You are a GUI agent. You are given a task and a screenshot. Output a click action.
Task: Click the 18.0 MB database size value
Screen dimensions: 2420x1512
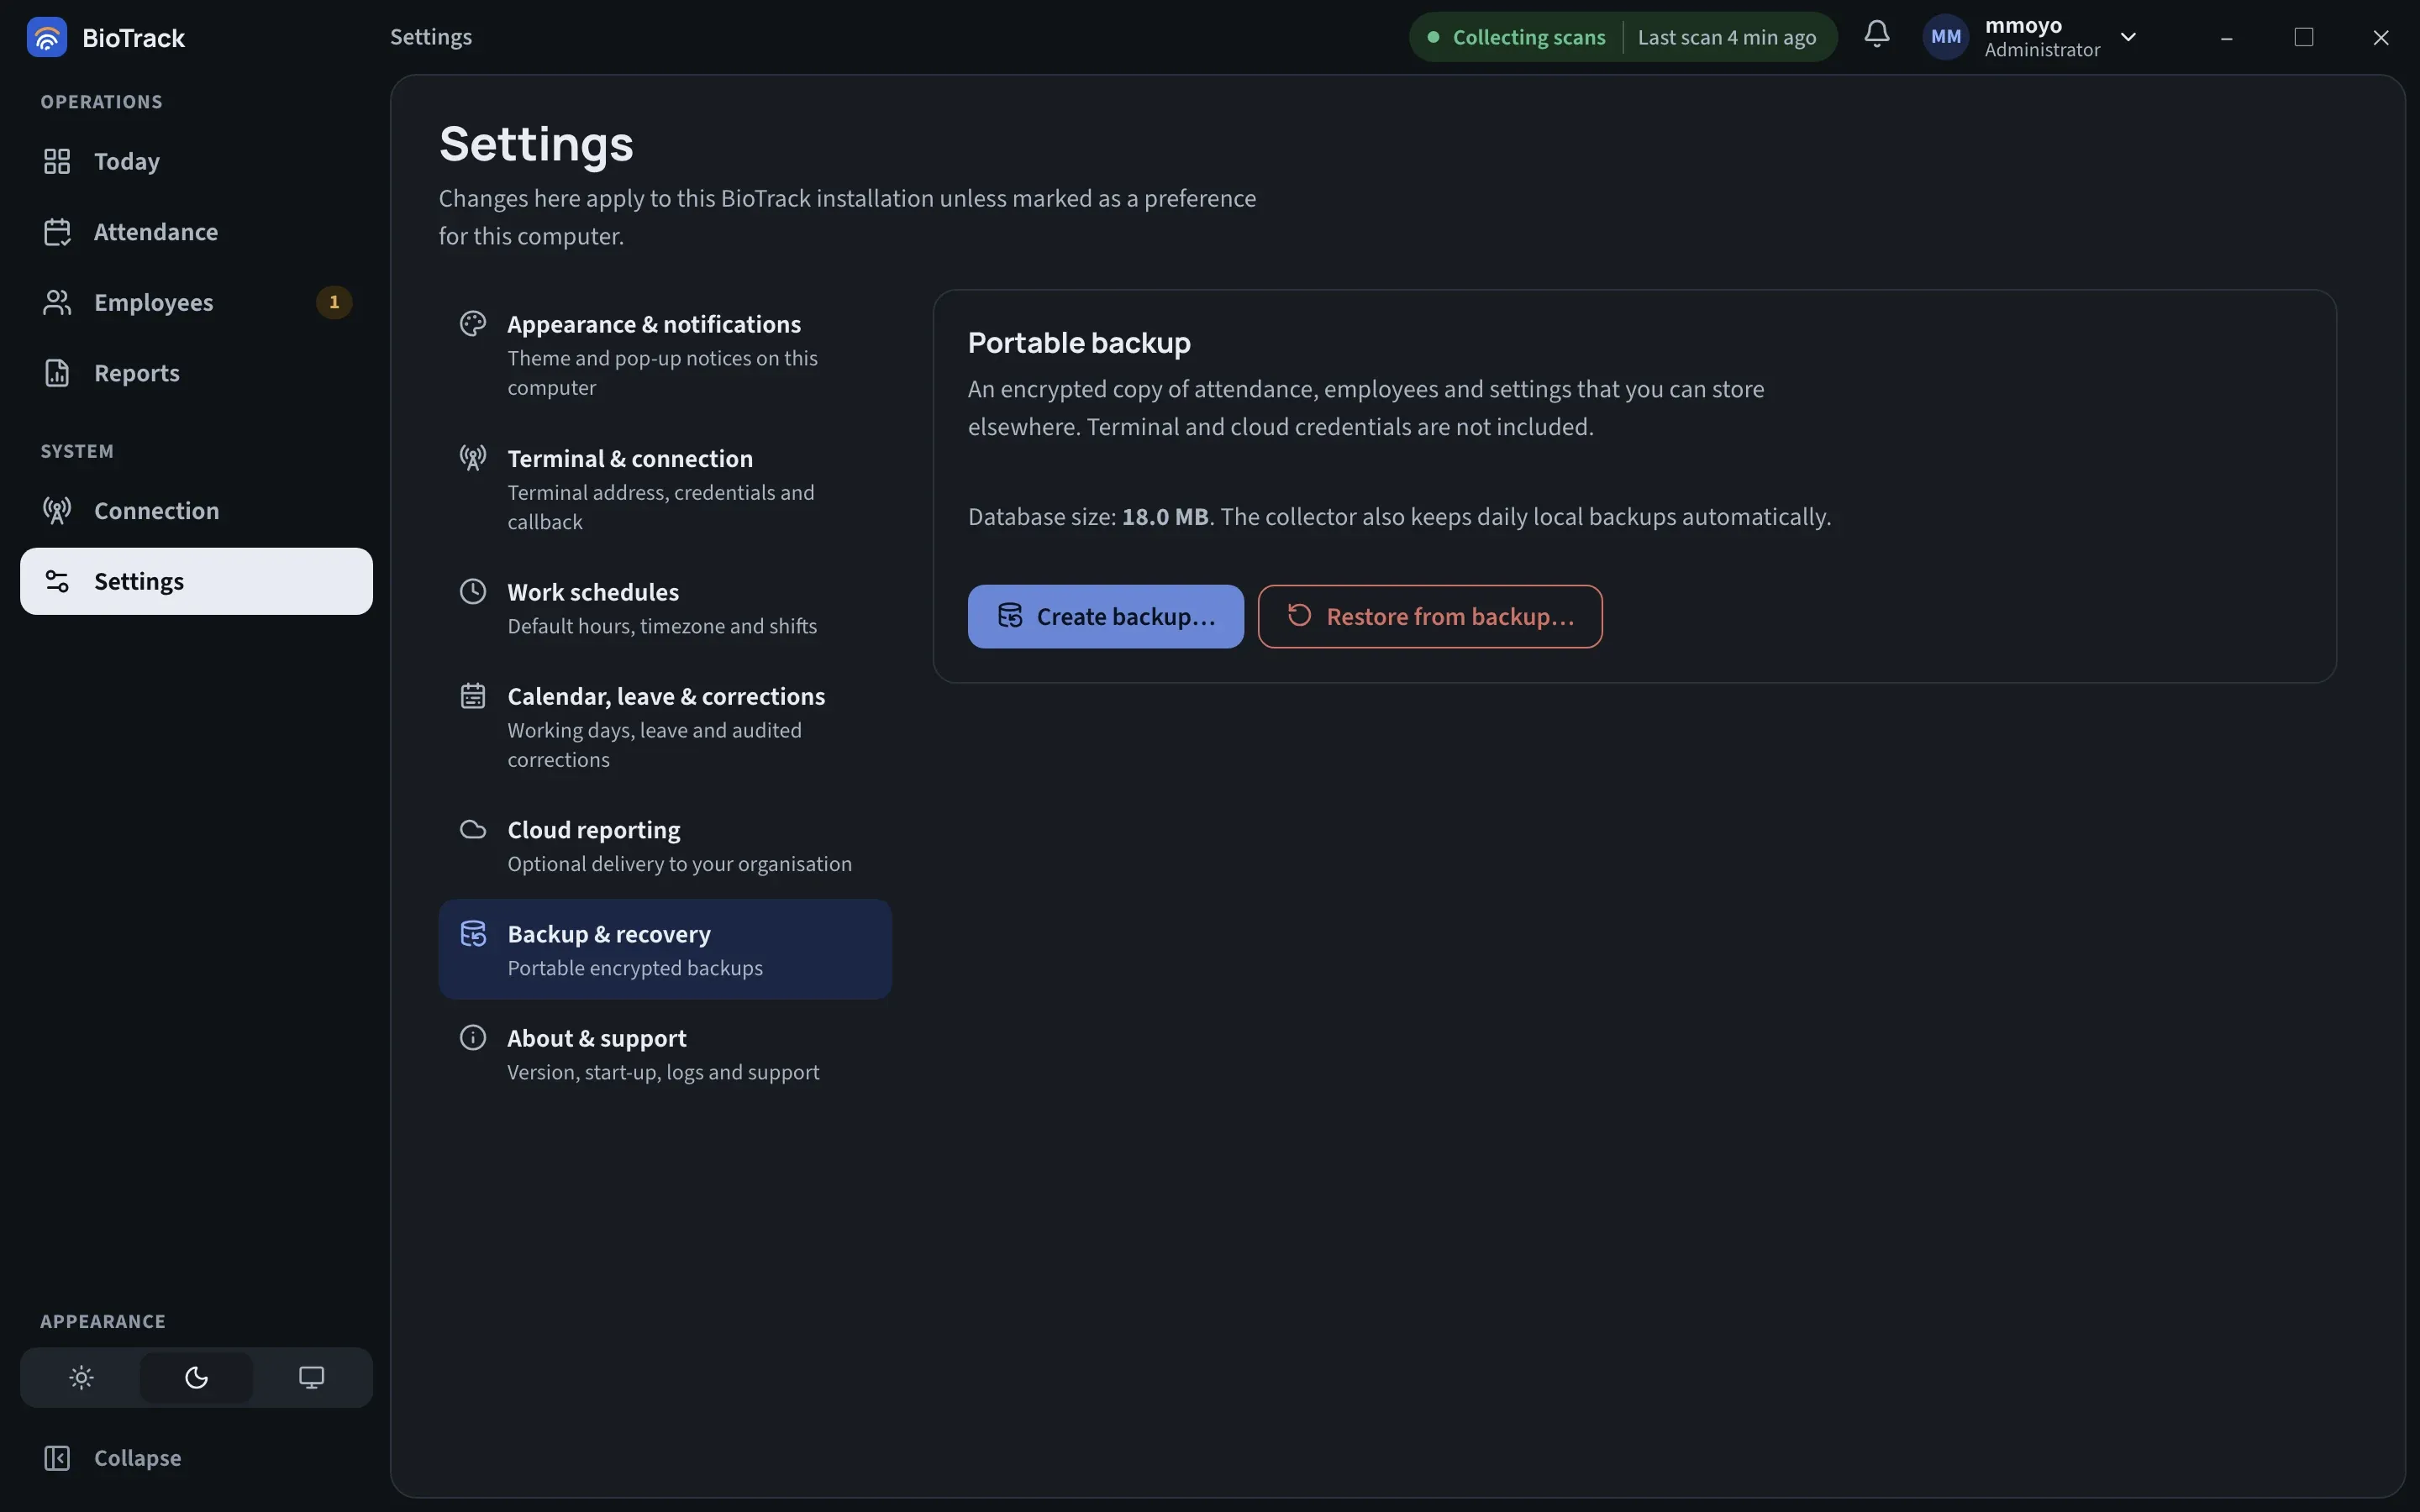point(1165,517)
